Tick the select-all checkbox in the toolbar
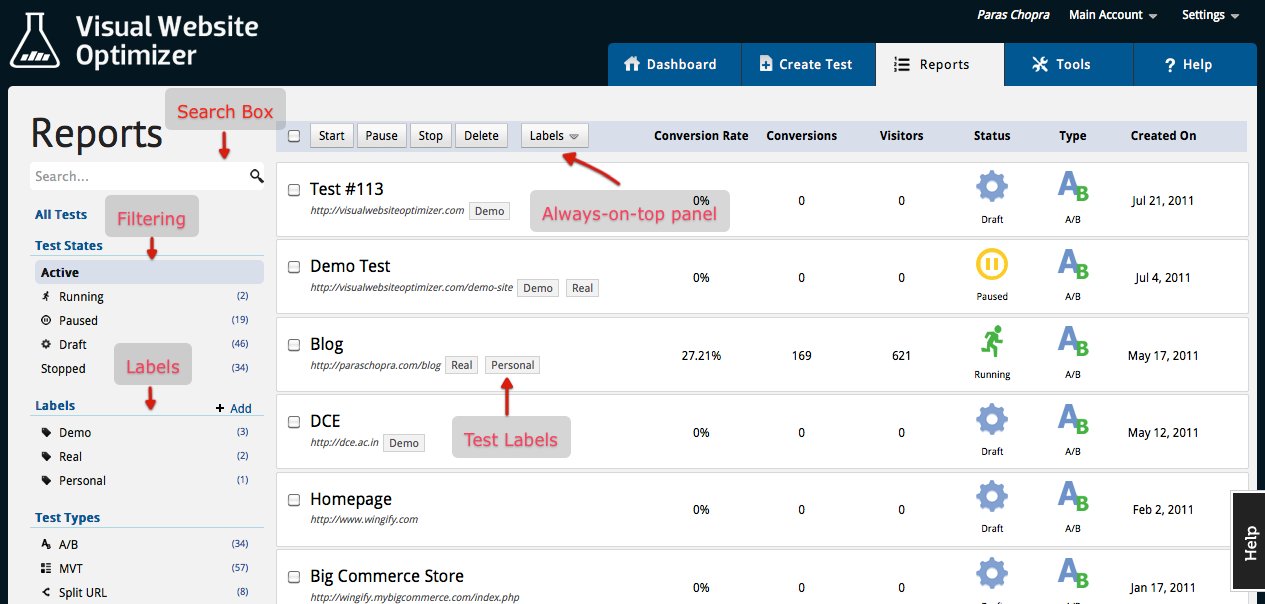This screenshot has width=1265, height=604. tap(294, 136)
